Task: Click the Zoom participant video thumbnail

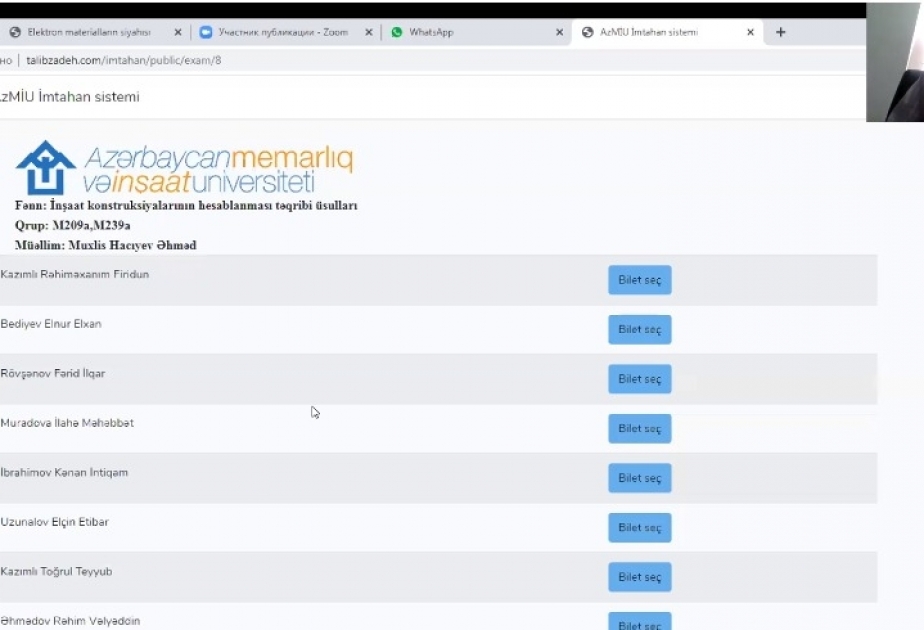Action: pos(895,62)
